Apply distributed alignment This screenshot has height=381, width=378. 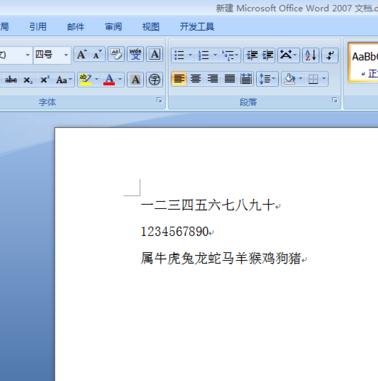coord(246,79)
